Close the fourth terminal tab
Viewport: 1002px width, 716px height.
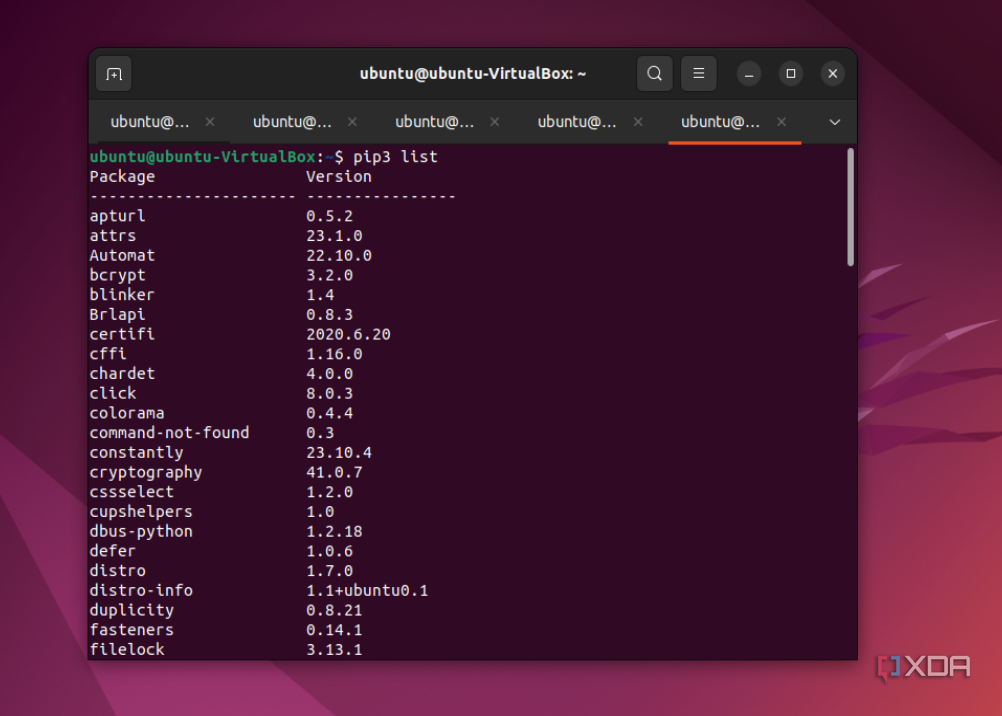pyautogui.click(x=637, y=122)
